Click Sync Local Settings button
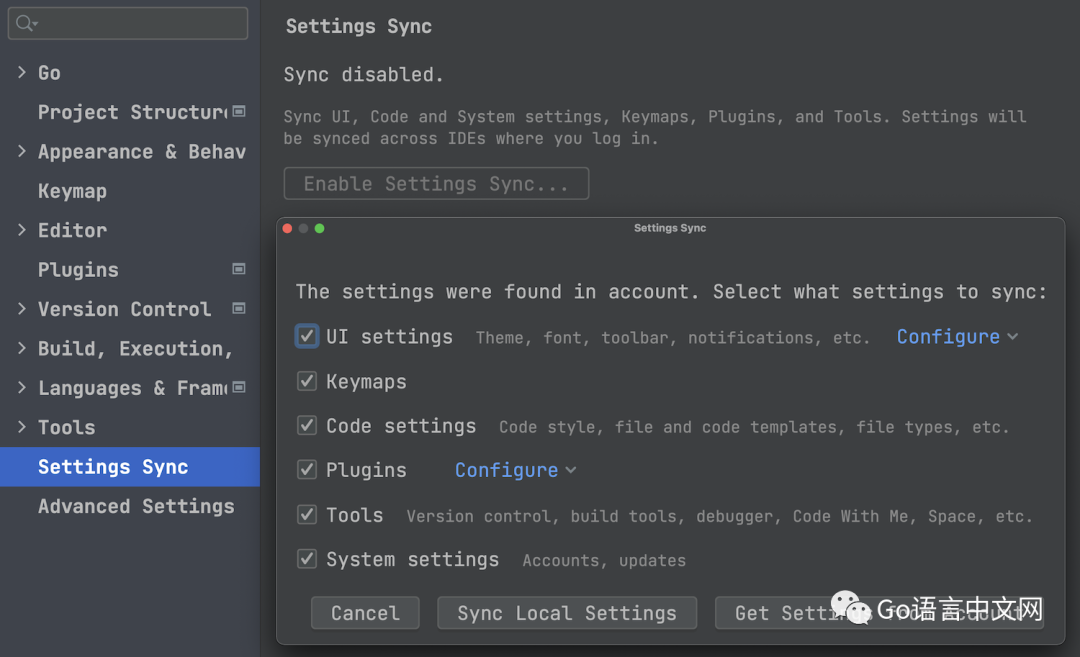 tap(567, 613)
